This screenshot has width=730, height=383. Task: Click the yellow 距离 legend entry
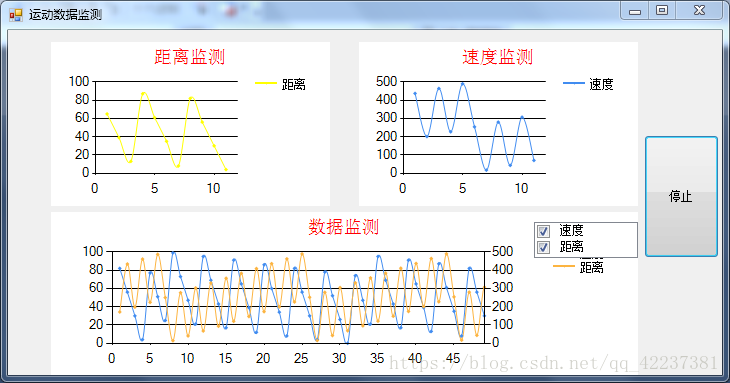(x=280, y=84)
